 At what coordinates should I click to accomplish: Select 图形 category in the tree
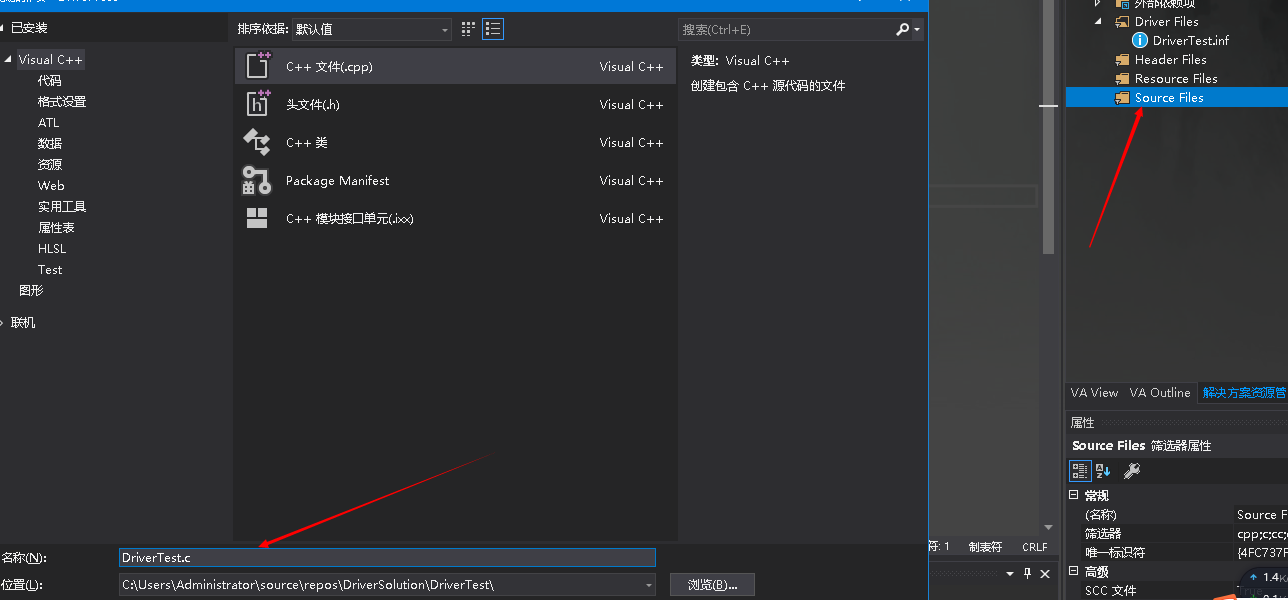pyautogui.click(x=31, y=291)
